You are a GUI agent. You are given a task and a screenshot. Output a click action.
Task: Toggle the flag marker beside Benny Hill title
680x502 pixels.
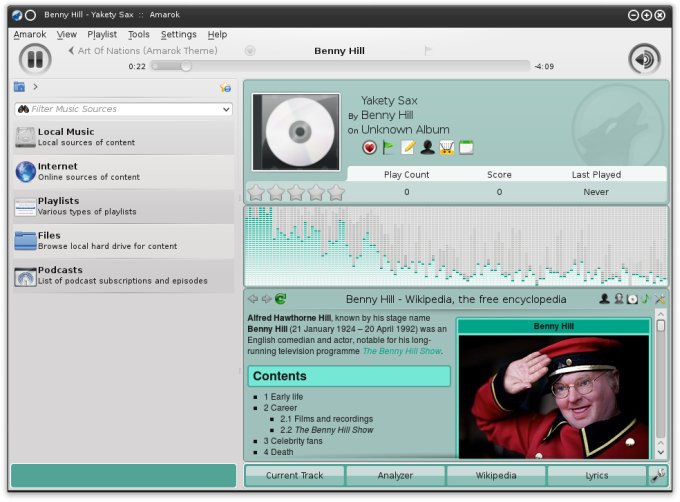(428, 51)
